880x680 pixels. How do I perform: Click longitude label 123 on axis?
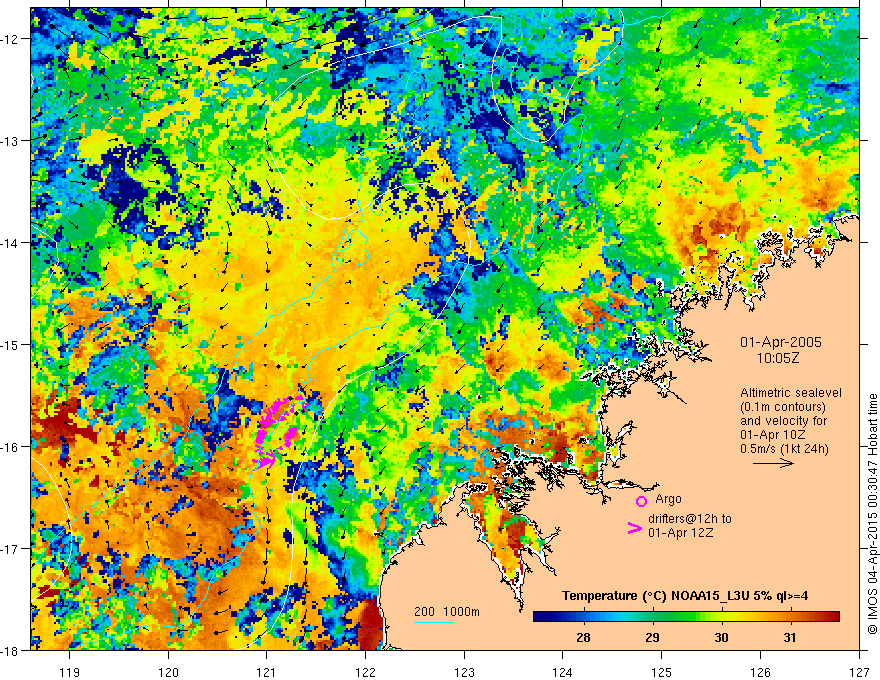tap(464, 672)
